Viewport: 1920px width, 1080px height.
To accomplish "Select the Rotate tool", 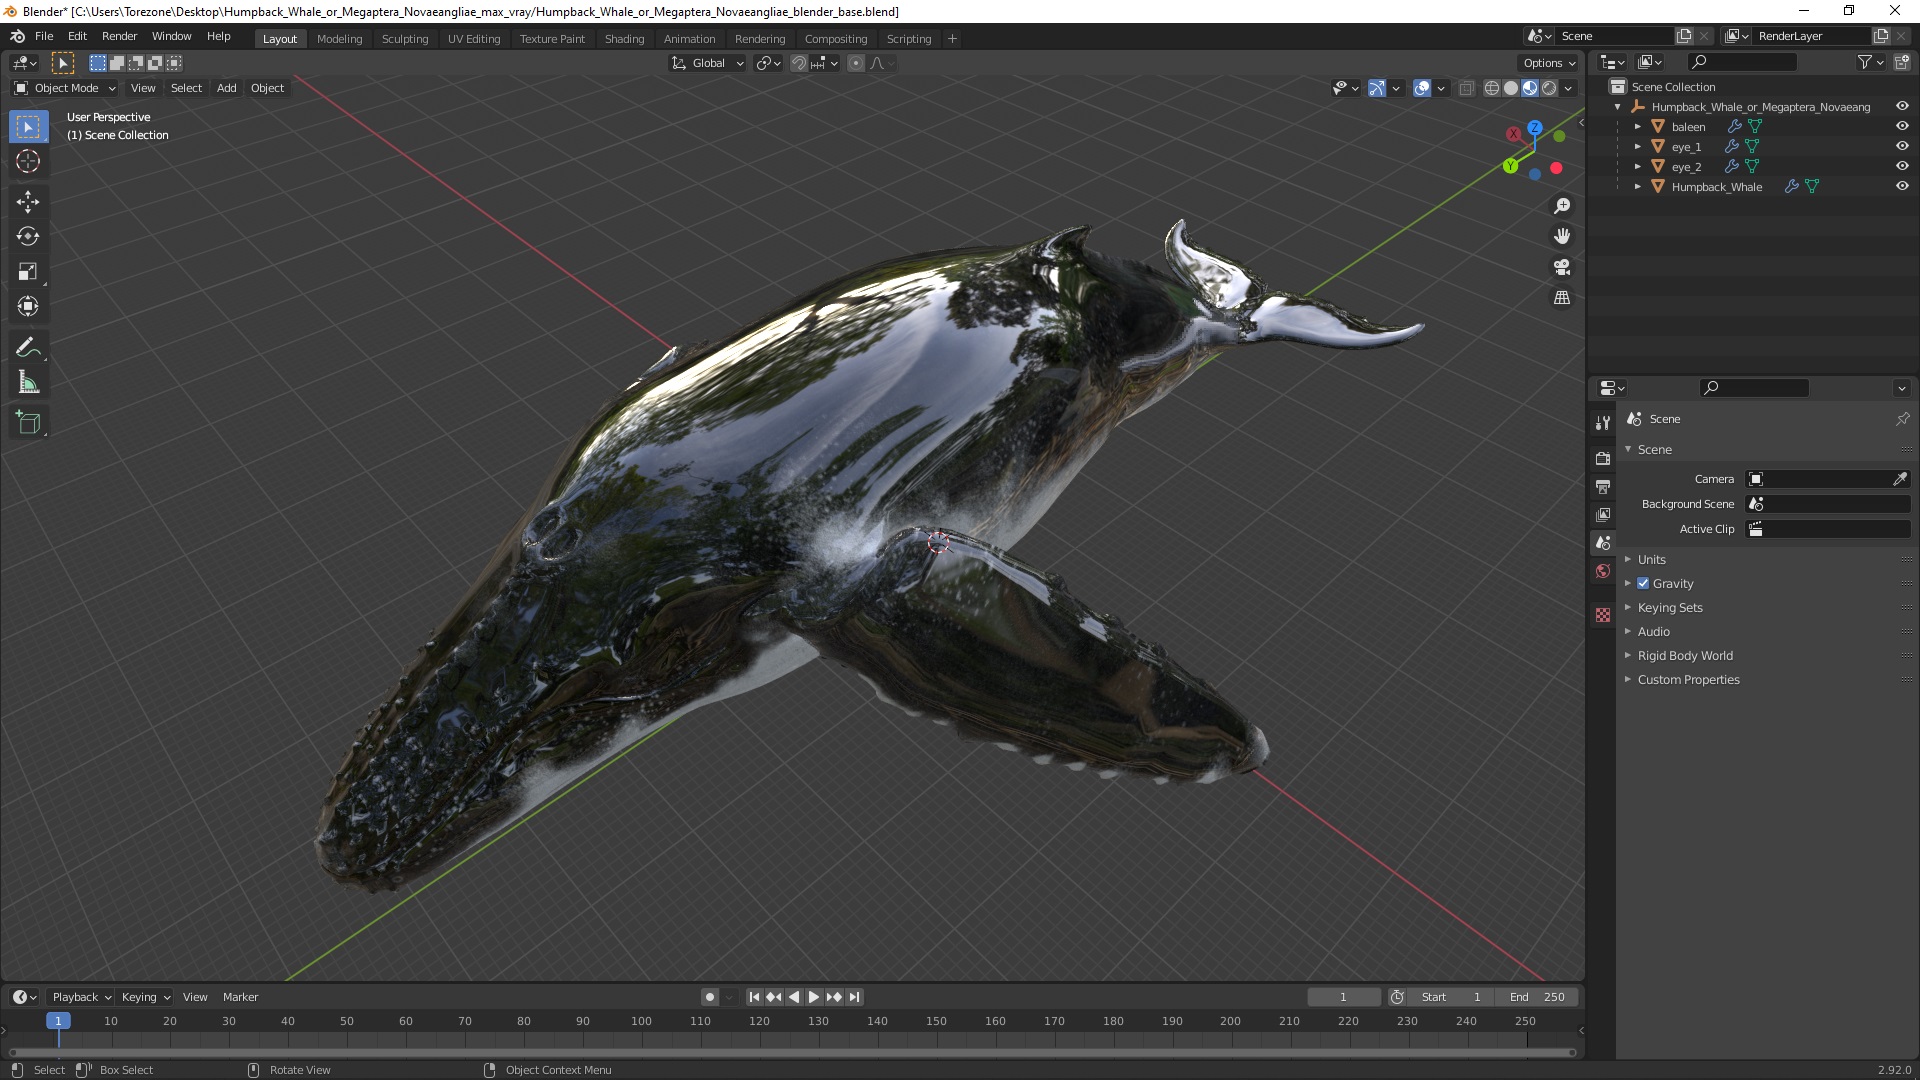I will tap(28, 237).
